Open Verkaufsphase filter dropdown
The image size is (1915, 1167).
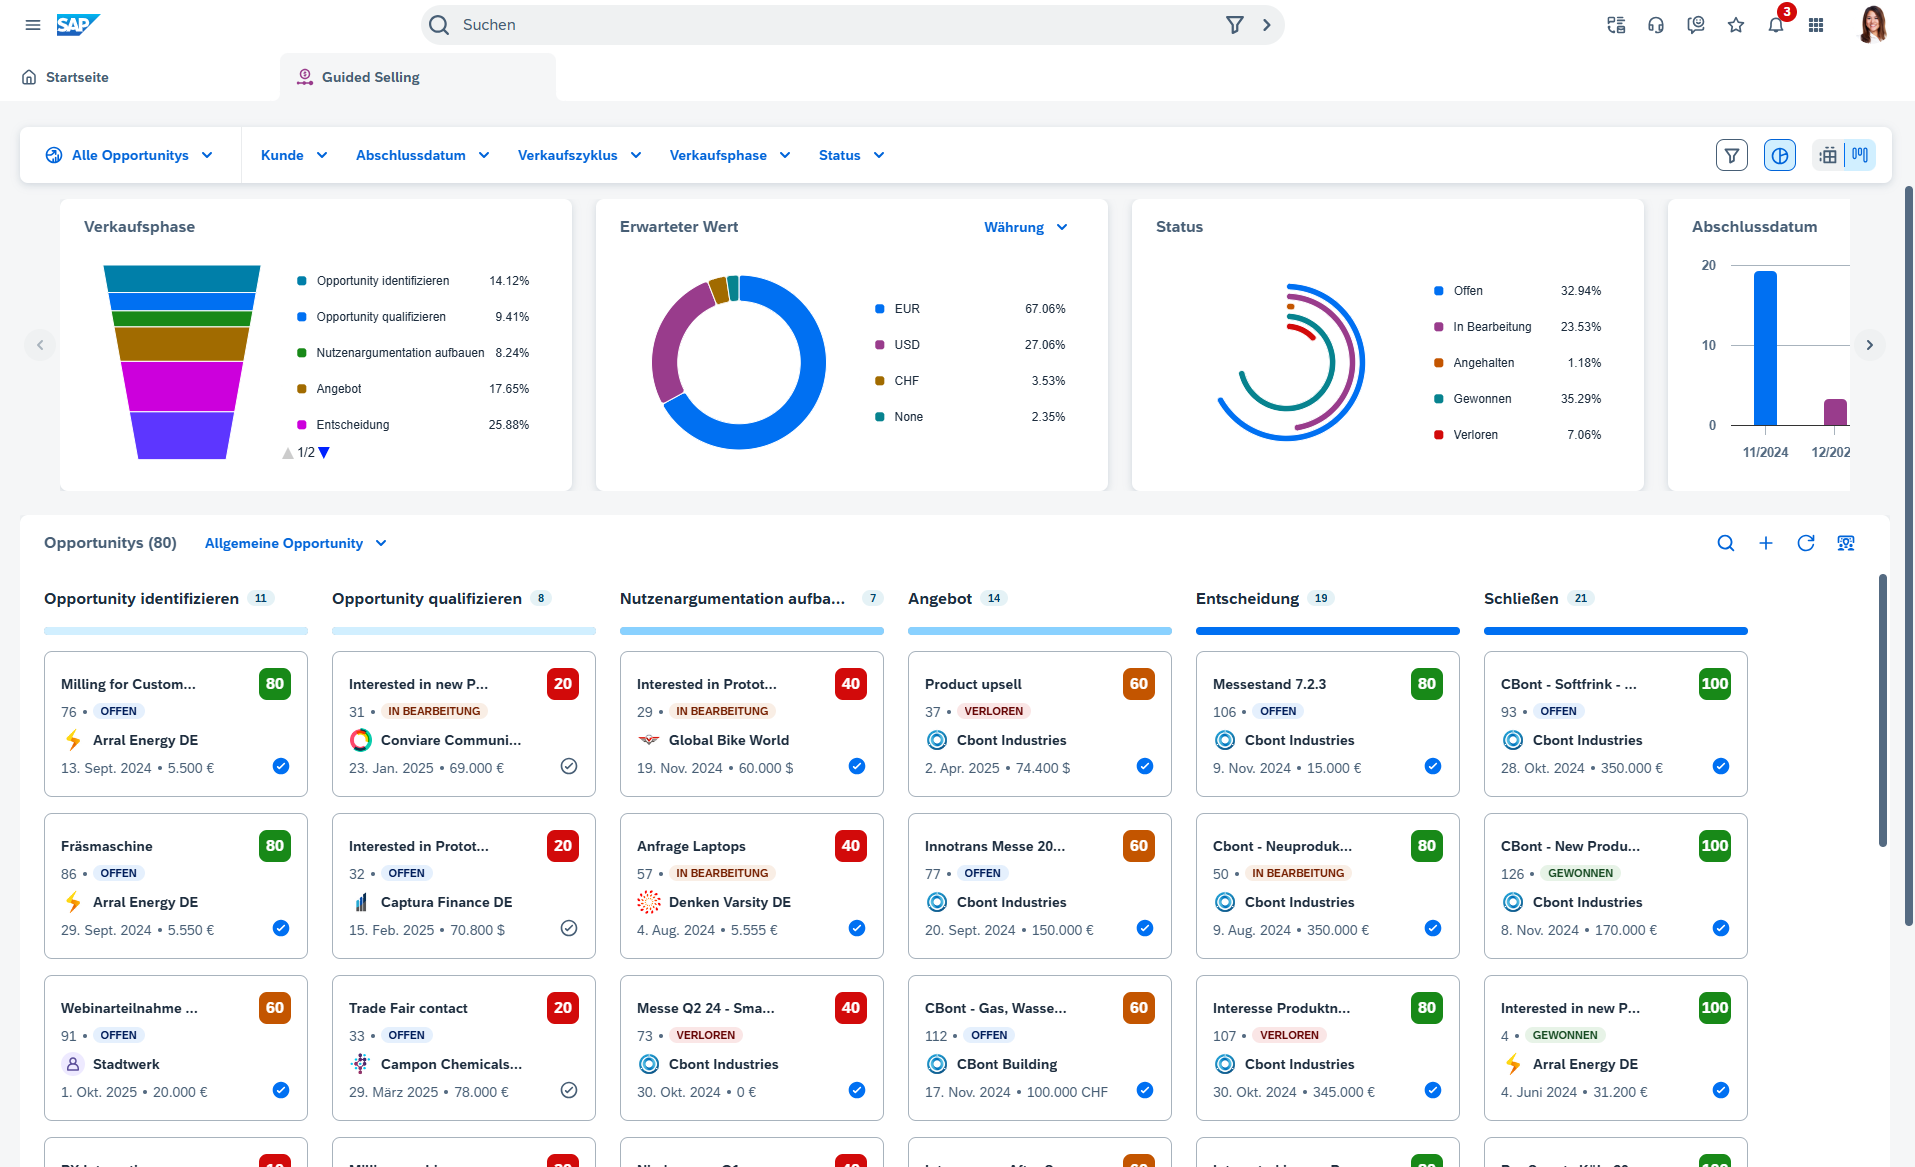(x=730, y=155)
